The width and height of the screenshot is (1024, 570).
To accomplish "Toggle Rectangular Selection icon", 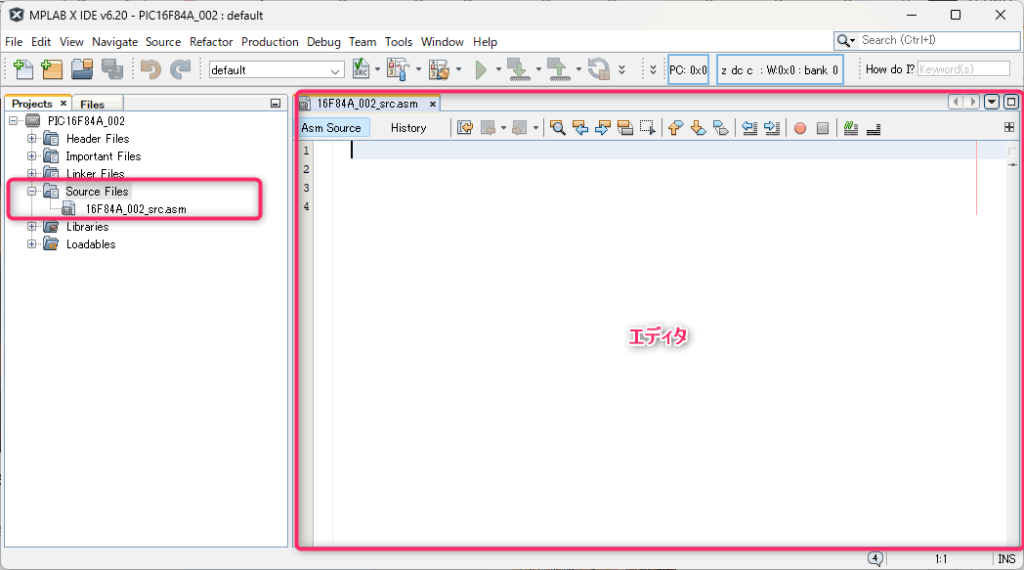I will coord(648,128).
